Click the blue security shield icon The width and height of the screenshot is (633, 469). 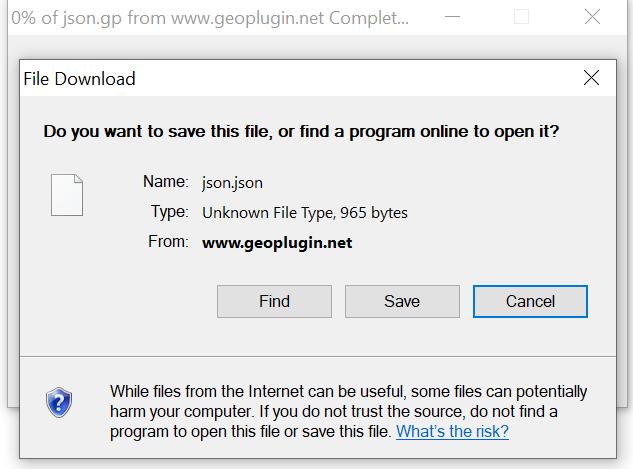coord(59,403)
